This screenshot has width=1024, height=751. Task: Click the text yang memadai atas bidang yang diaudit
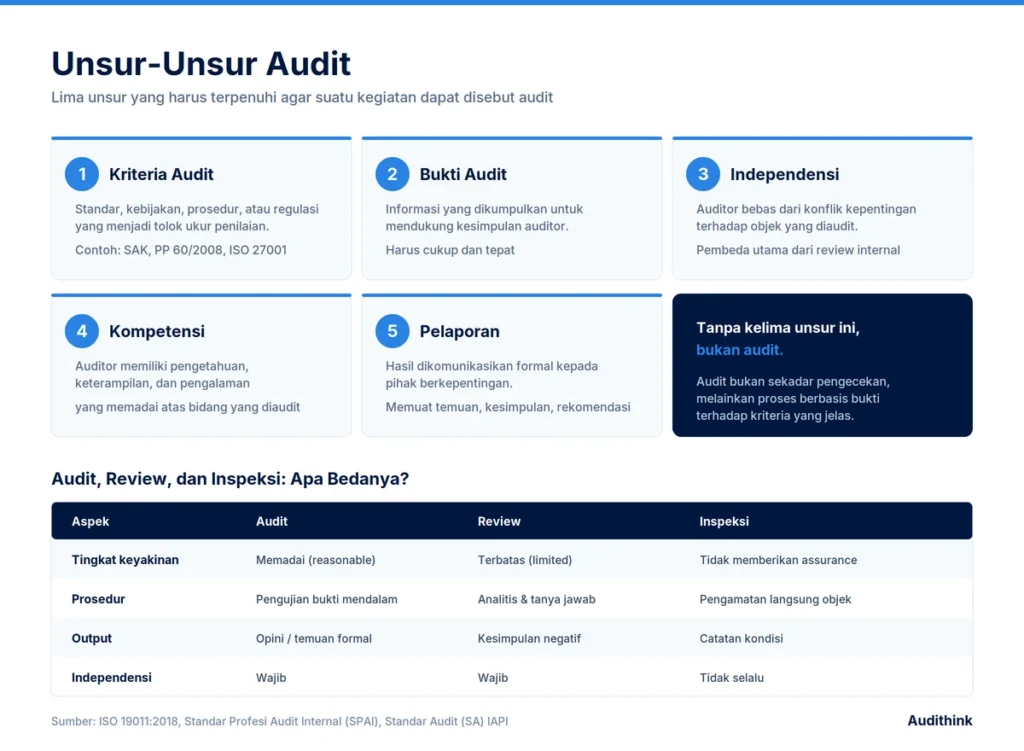pyautogui.click(x=187, y=407)
